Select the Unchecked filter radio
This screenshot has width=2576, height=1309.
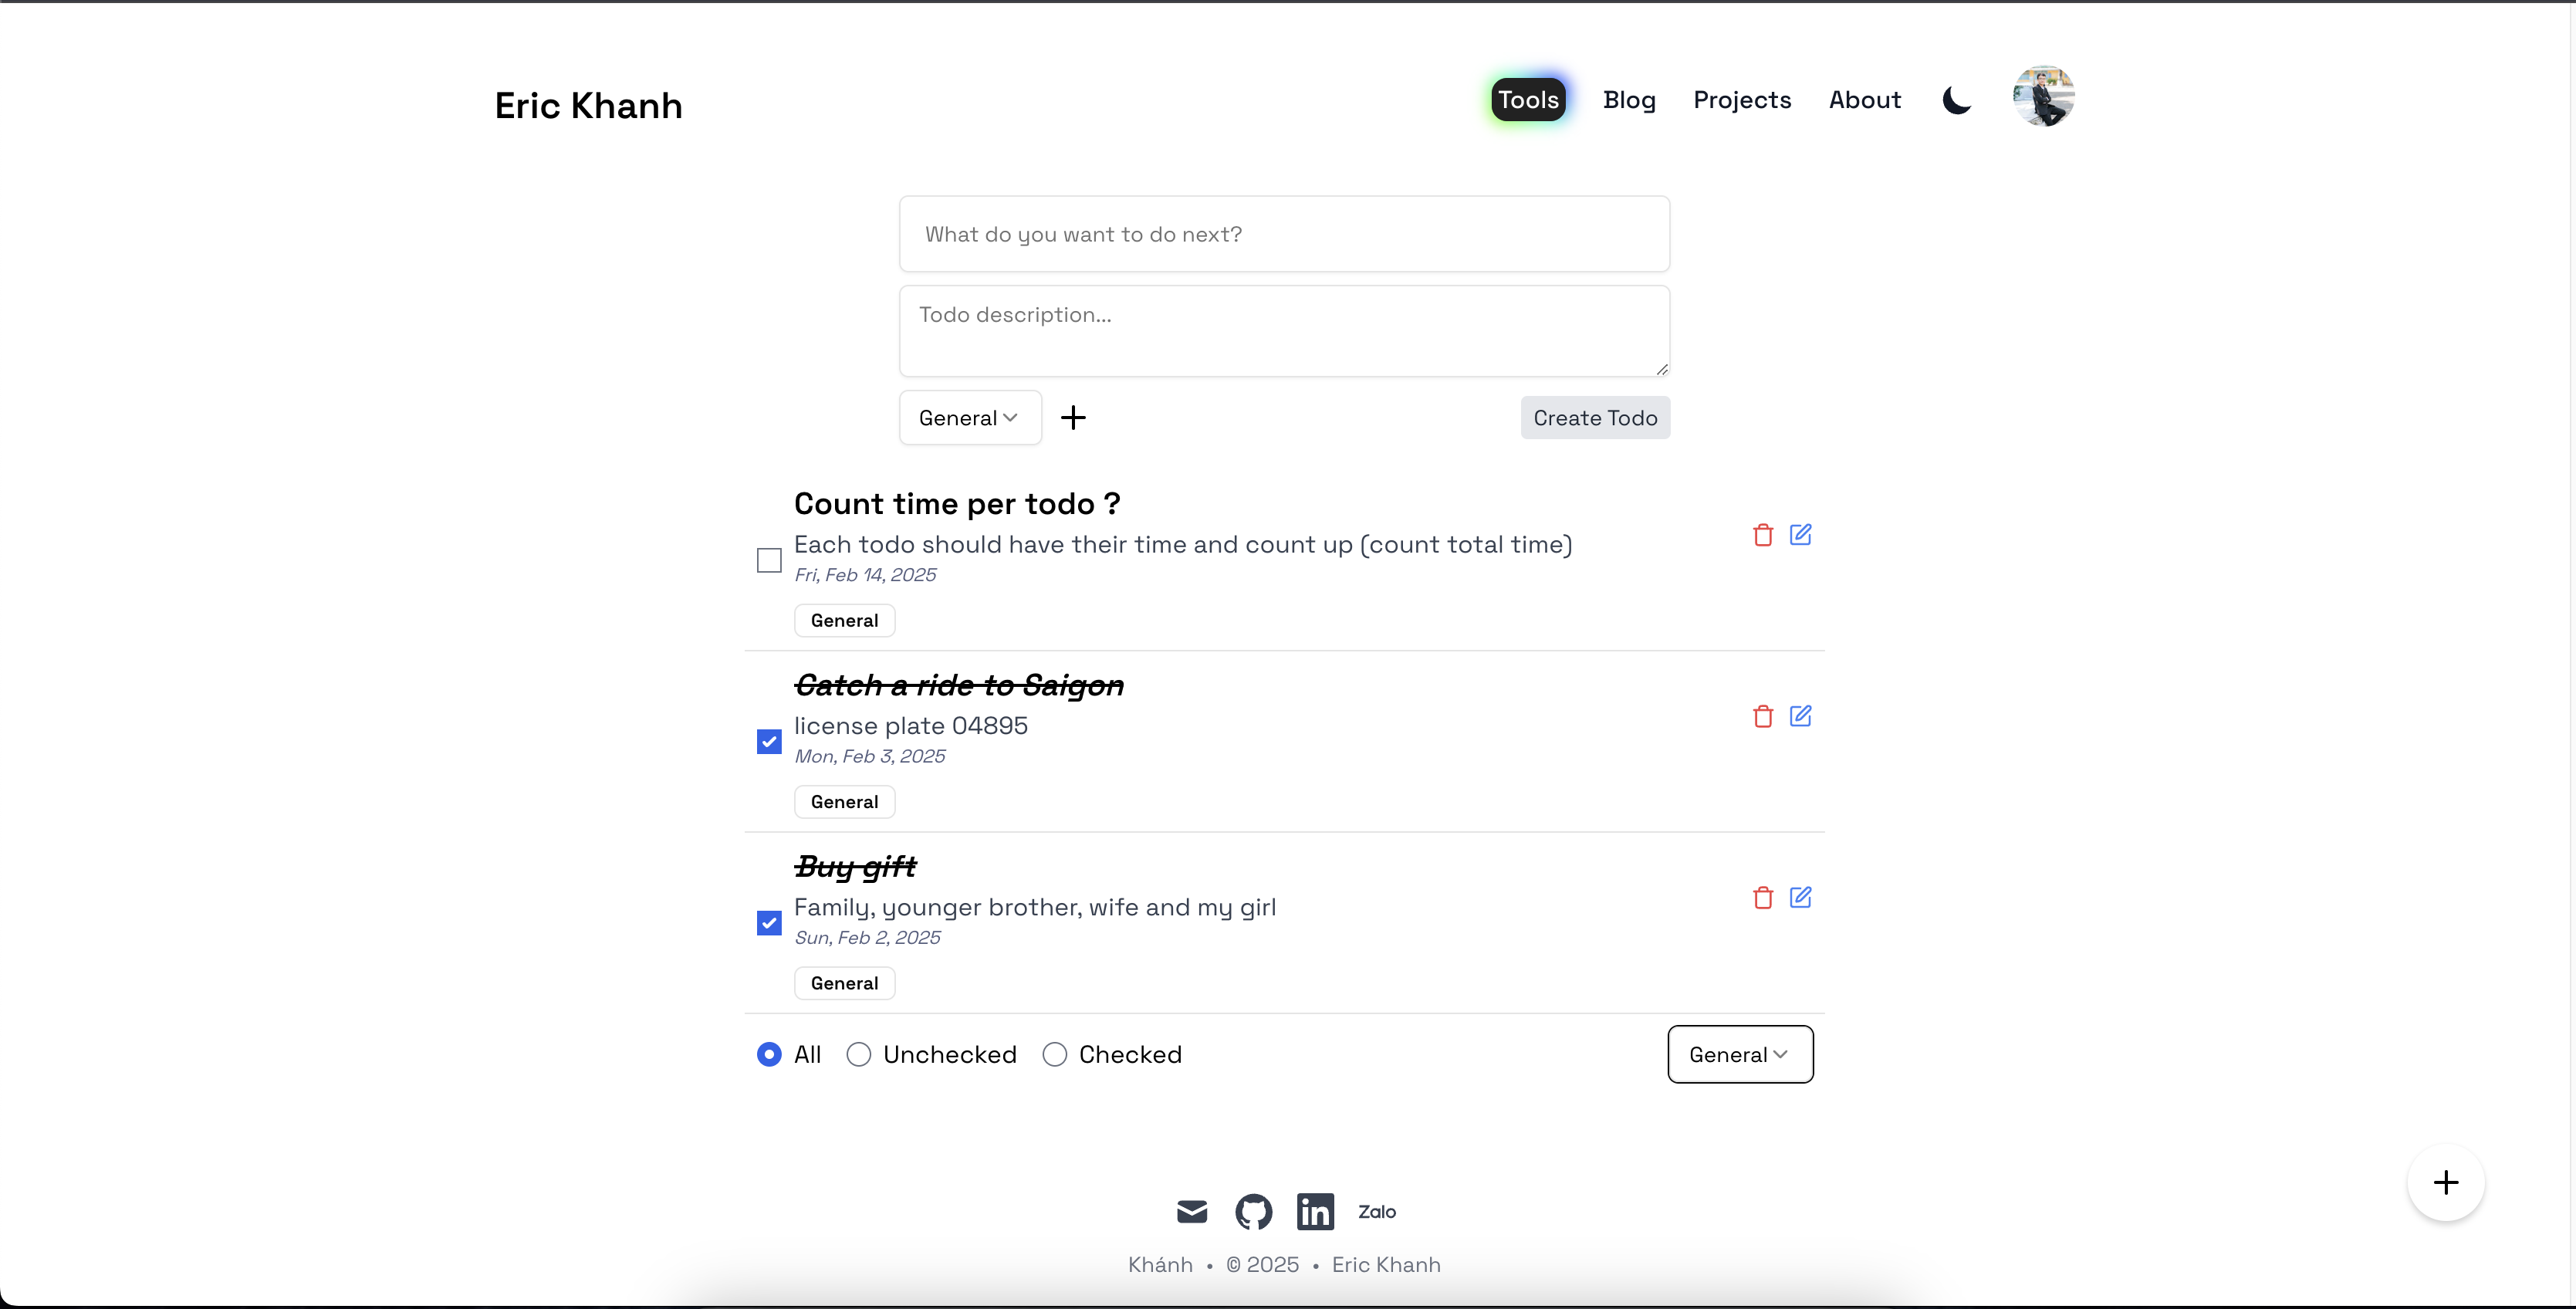(859, 1054)
